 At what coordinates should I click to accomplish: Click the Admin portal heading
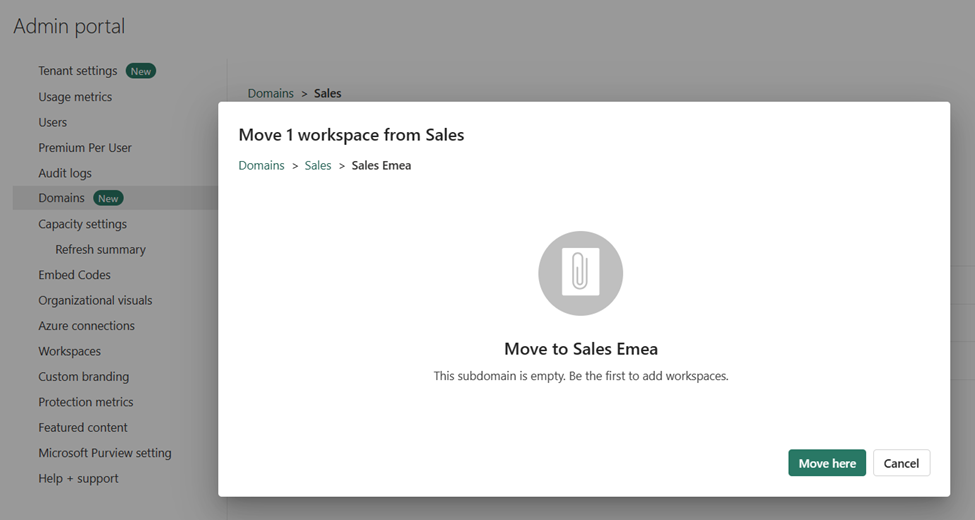point(69,26)
